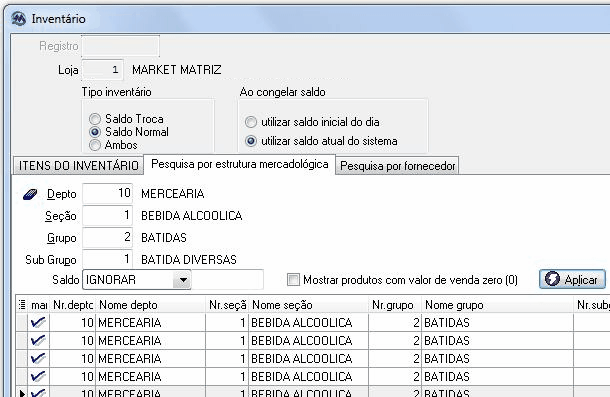Select the Ambos radio button
Viewport: 610px width, 397px height.
pos(95,145)
